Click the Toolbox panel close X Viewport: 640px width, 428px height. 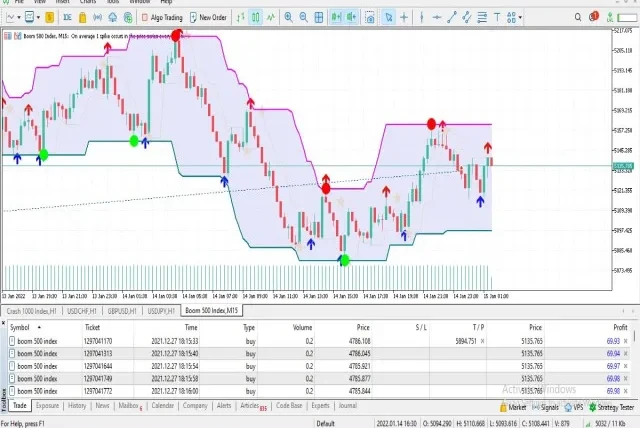4,323
